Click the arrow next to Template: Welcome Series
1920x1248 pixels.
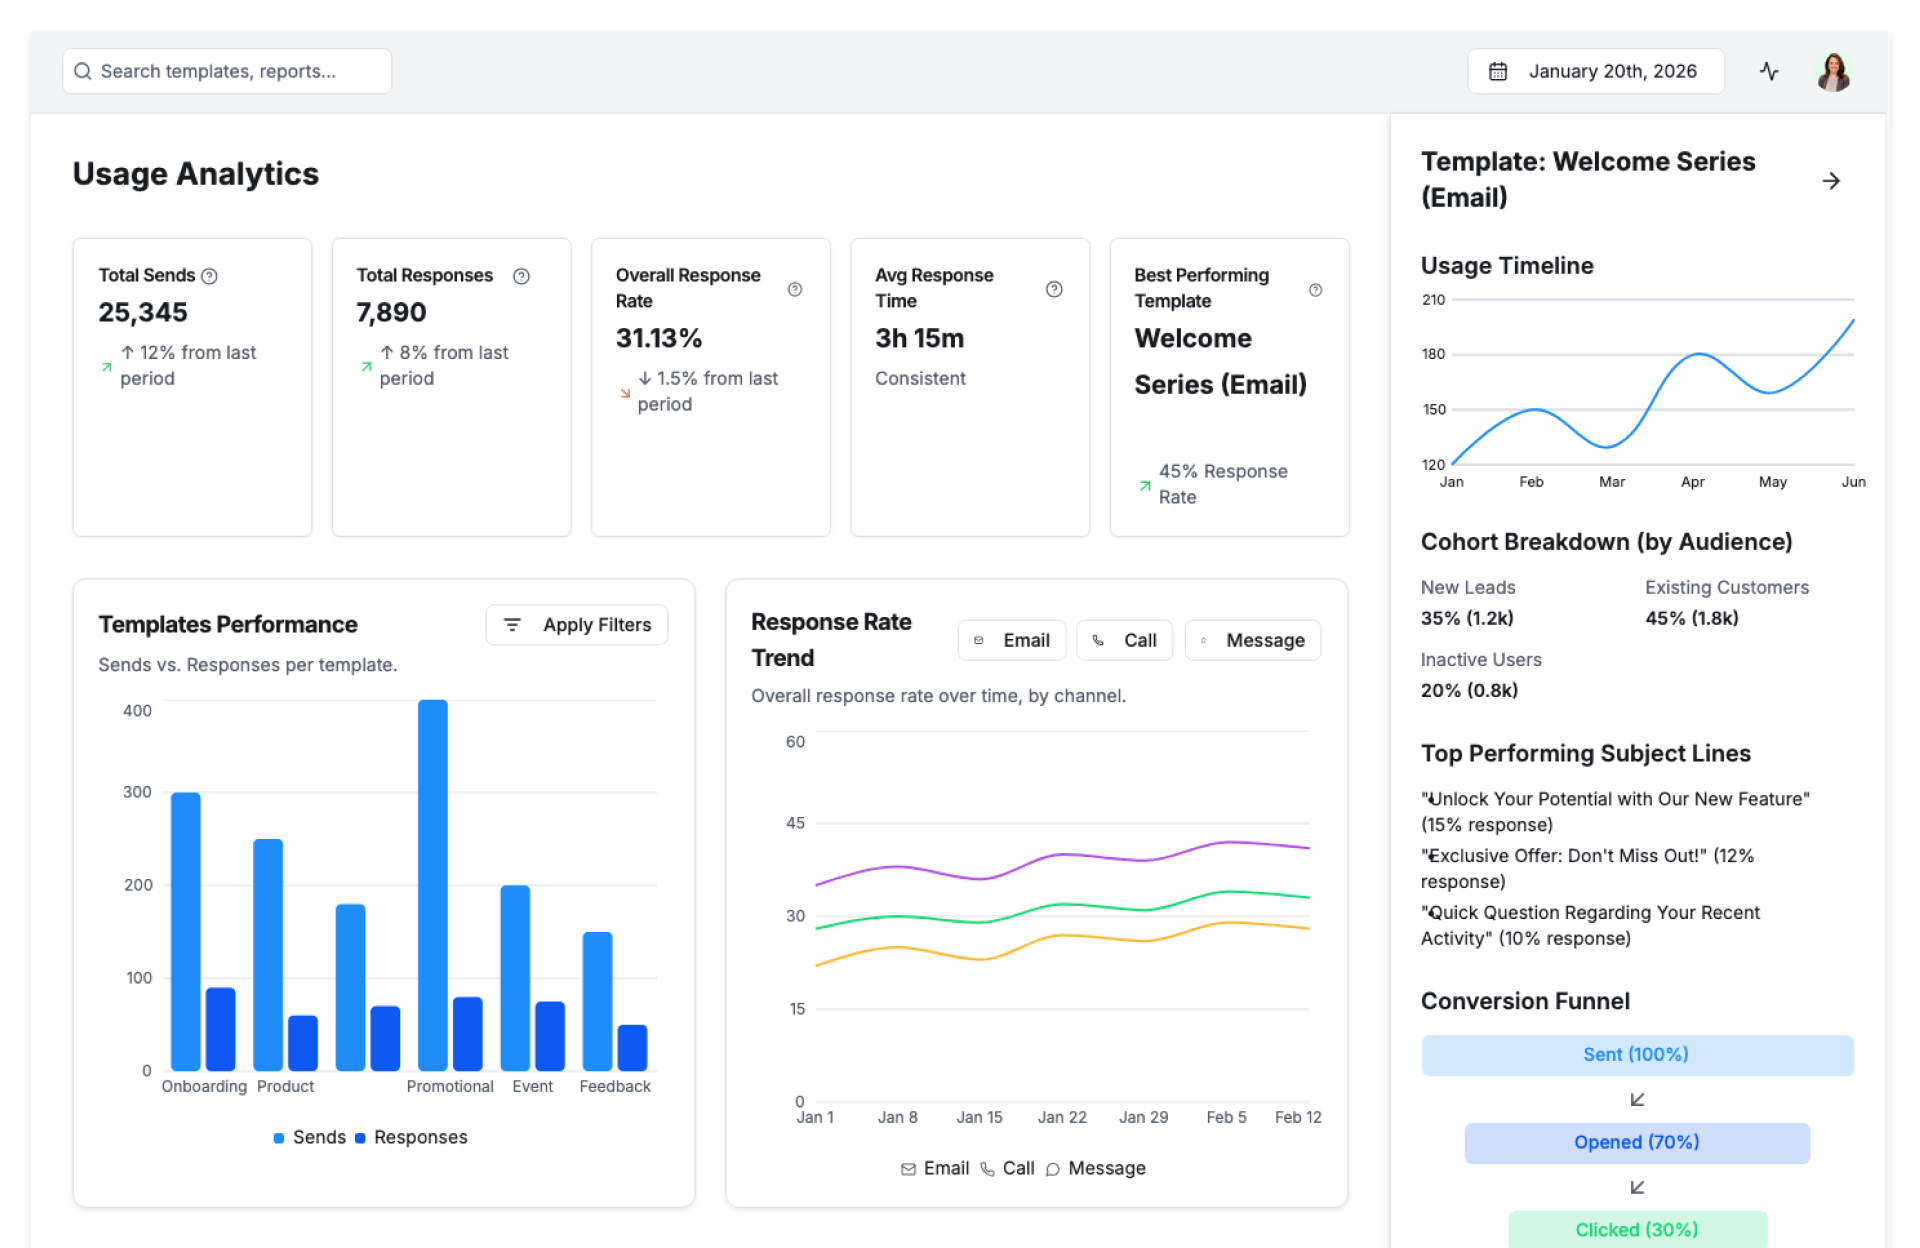click(1831, 181)
